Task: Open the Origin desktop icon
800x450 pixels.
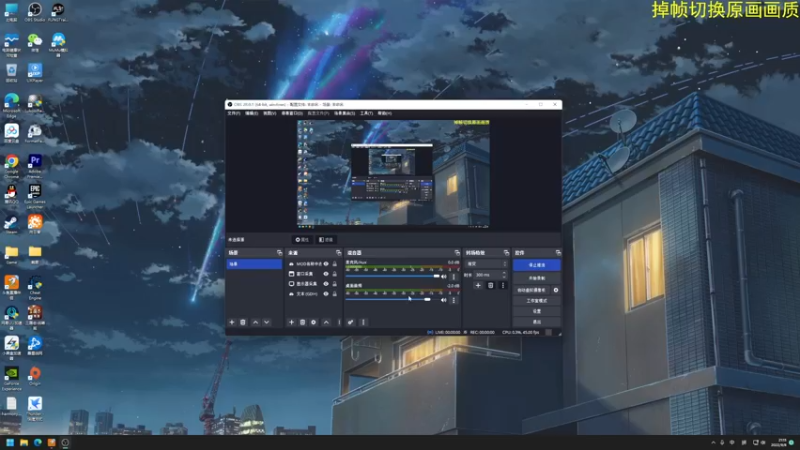Action: point(35,377)
